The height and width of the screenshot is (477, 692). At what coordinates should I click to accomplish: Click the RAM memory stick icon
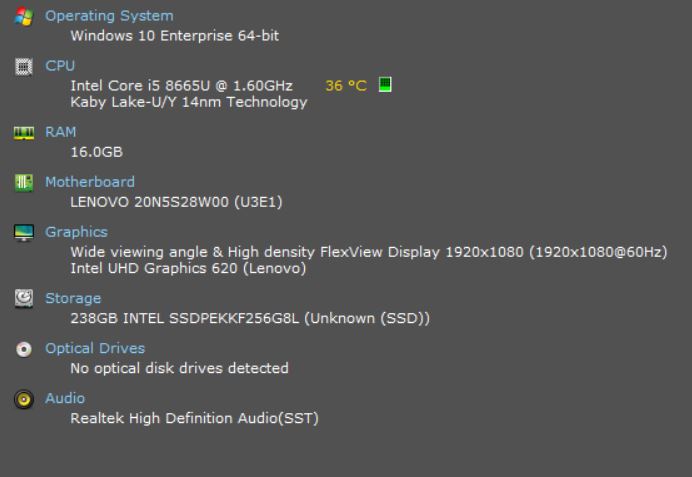[x=23, y=132]
